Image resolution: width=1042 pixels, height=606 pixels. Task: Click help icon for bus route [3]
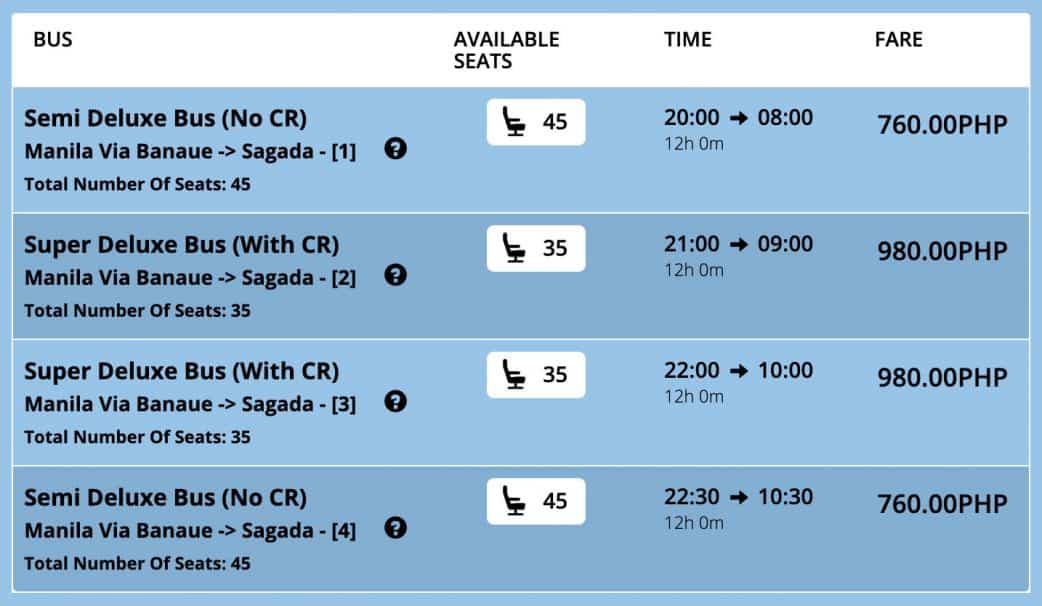point(395,402)
